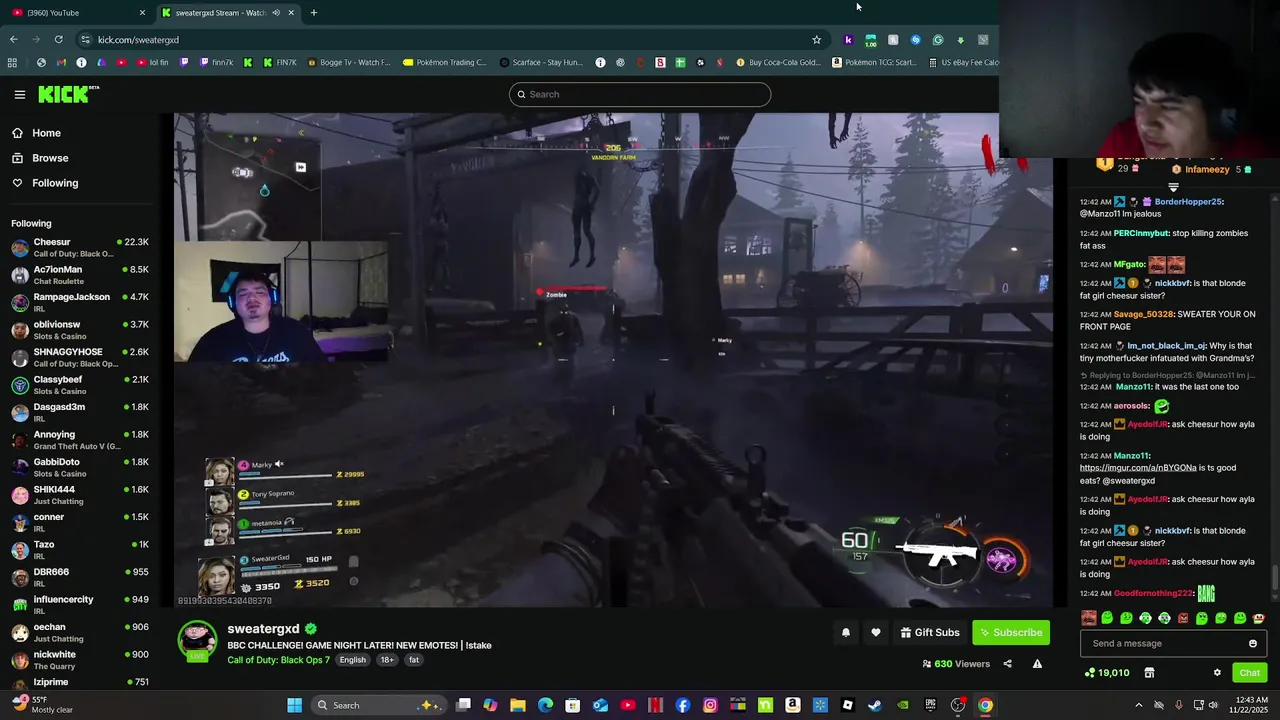The height and width of the screenshot is (720, 1280).
Task: Open oblivionsw channel in sidebar
Action: (80, 330)
